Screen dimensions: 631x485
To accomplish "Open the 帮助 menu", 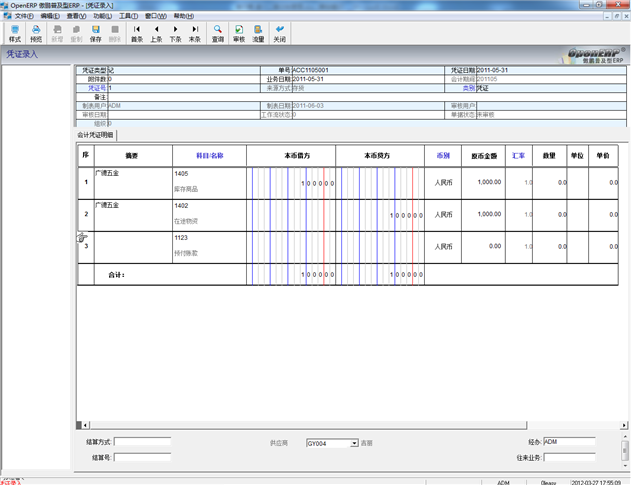I will coord(183,16).
